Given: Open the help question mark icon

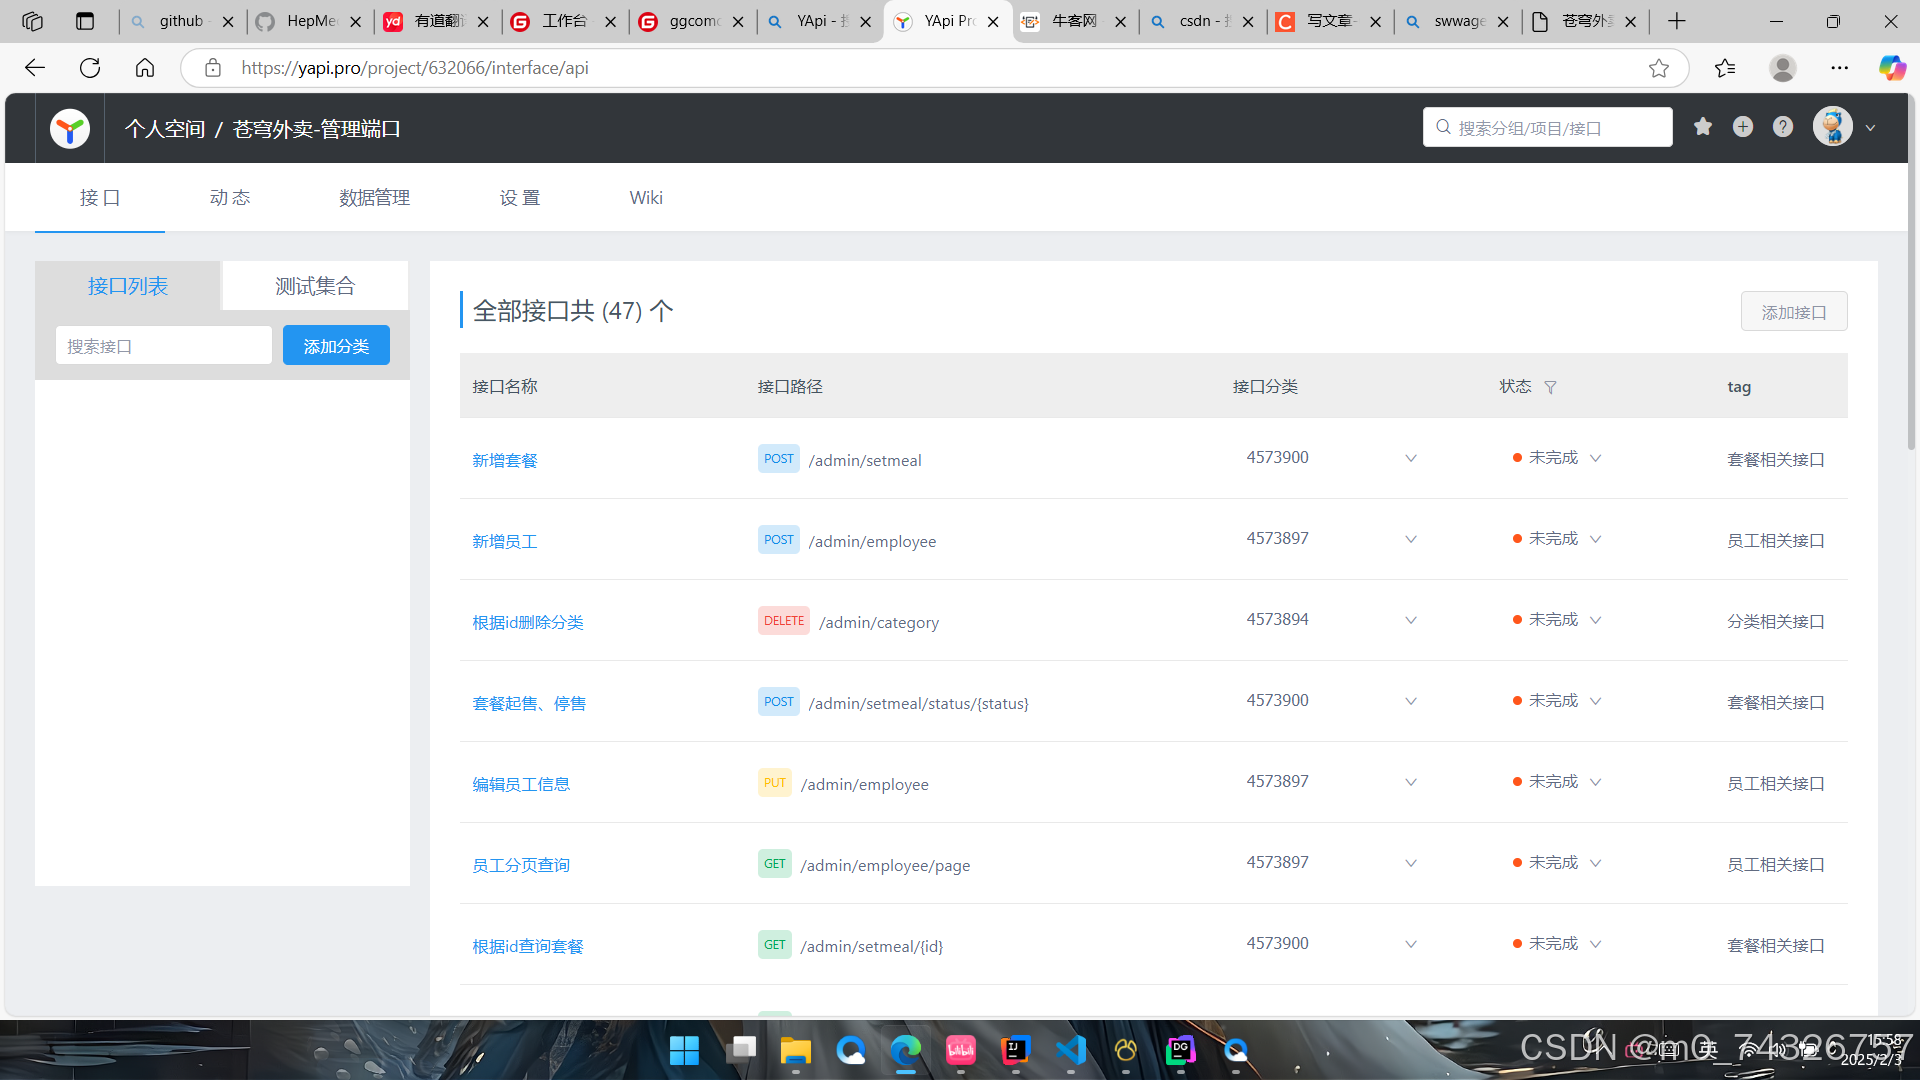Looking at the screenshot, I should 1783,127.
